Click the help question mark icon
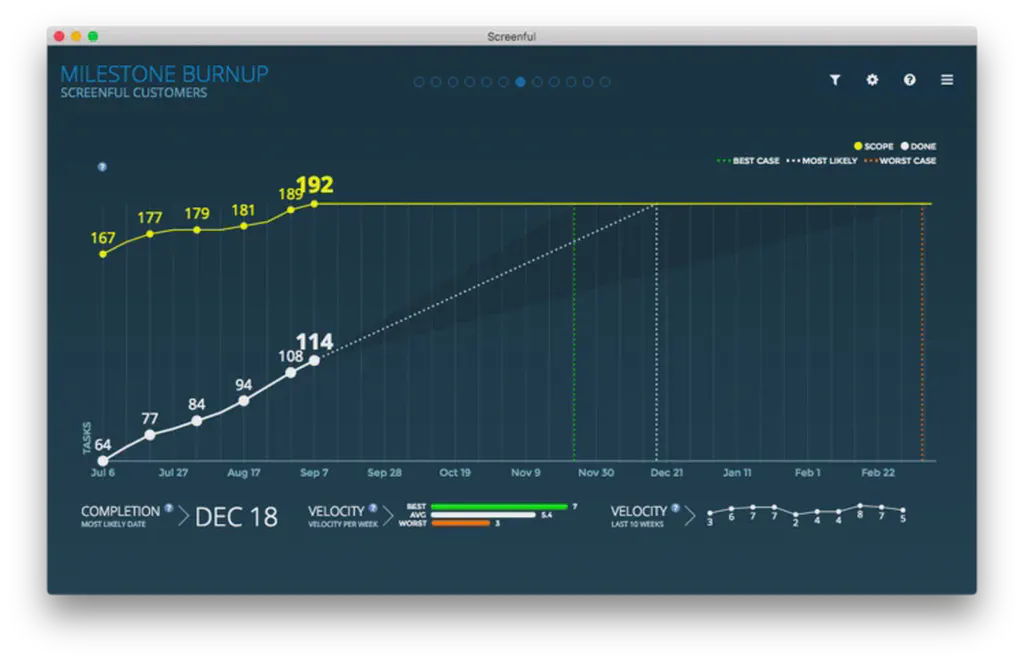Viewport: 1024px width, 662px height. (x=909, y=80)
